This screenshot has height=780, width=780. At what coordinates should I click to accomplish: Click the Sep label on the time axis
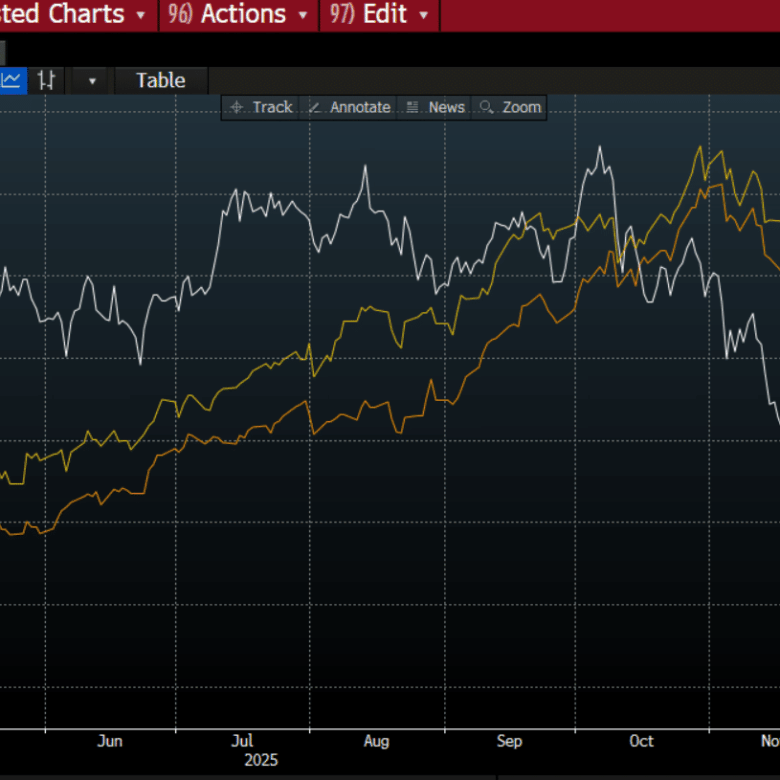[x=509, y=741]
